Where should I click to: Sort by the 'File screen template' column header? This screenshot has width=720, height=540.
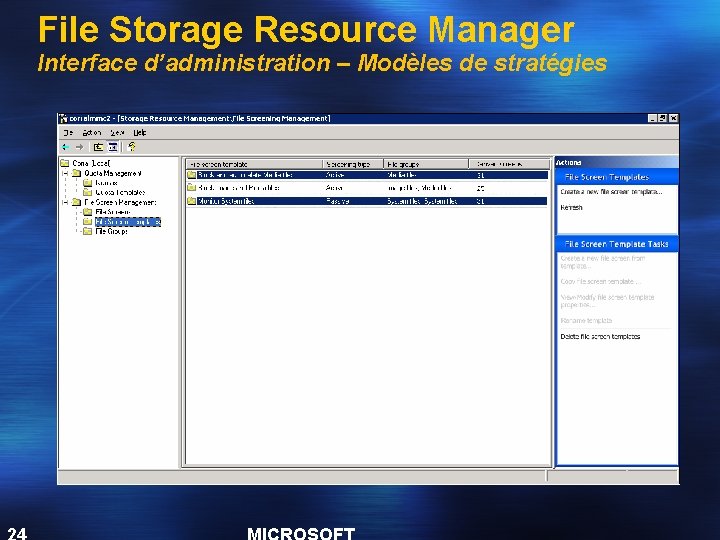254,164
